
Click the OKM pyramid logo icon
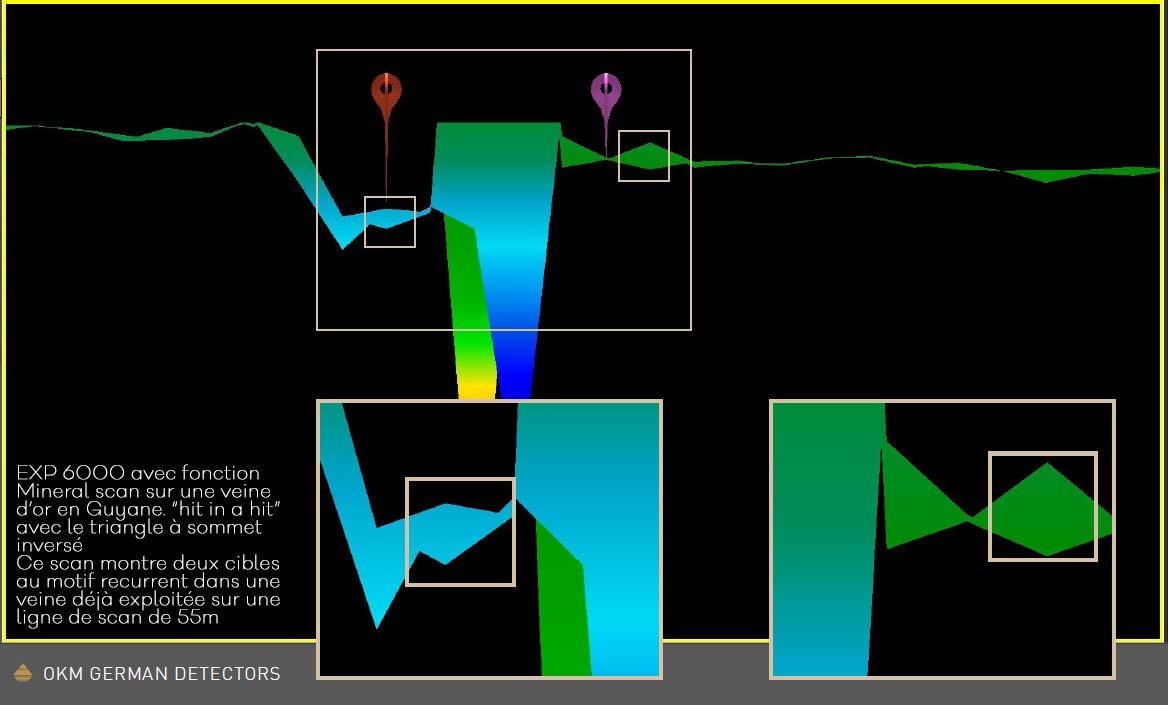coord(24,673)
